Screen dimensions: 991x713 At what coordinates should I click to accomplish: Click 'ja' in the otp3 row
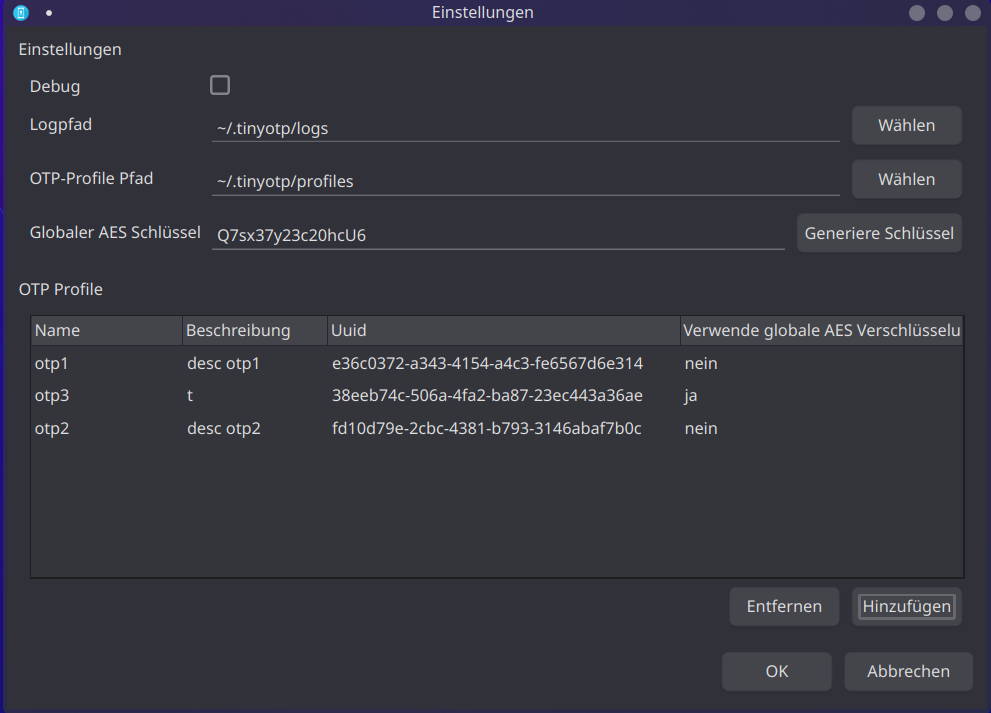[691, 396]
